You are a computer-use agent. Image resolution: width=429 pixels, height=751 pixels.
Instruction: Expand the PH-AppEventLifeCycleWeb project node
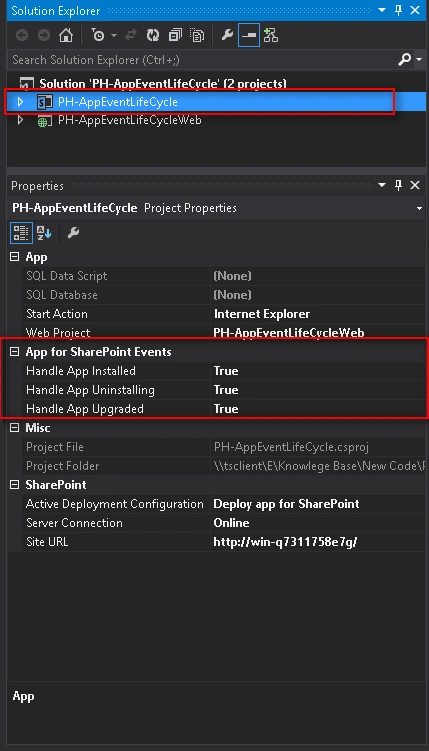[20, 120]
